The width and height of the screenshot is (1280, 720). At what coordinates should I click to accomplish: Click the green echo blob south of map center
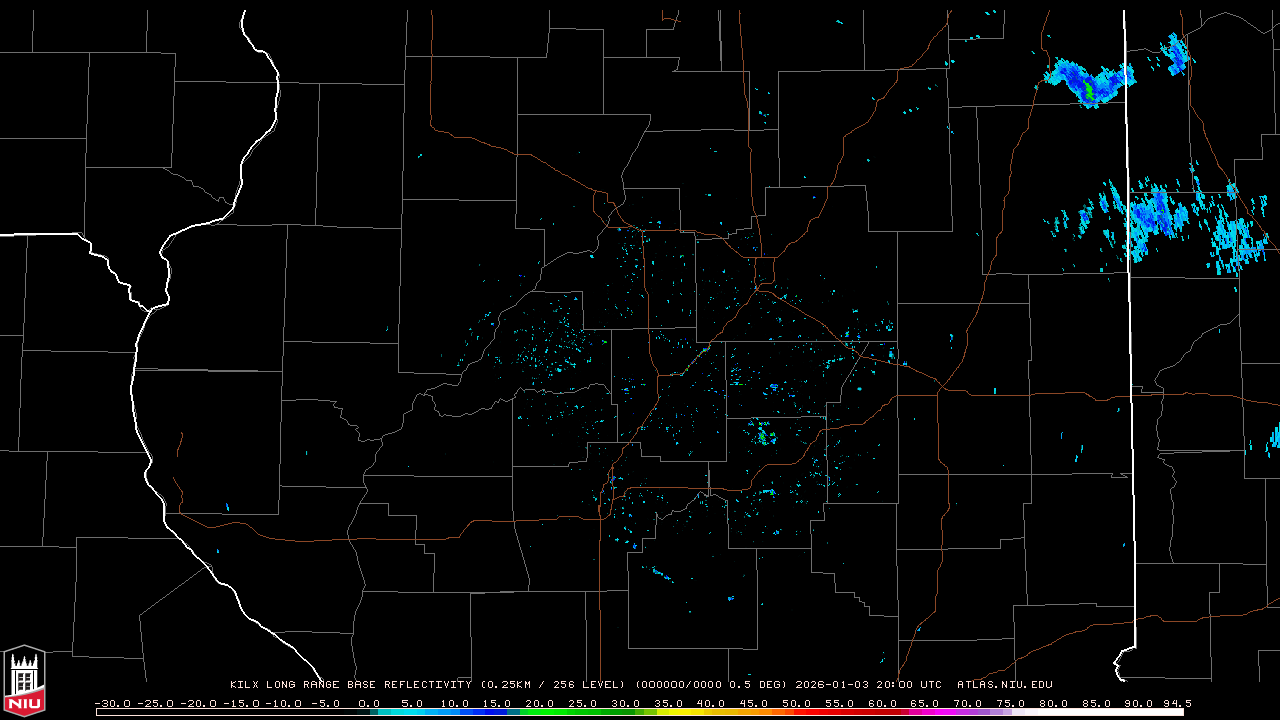pyautogui.click(x=762, y=435)
